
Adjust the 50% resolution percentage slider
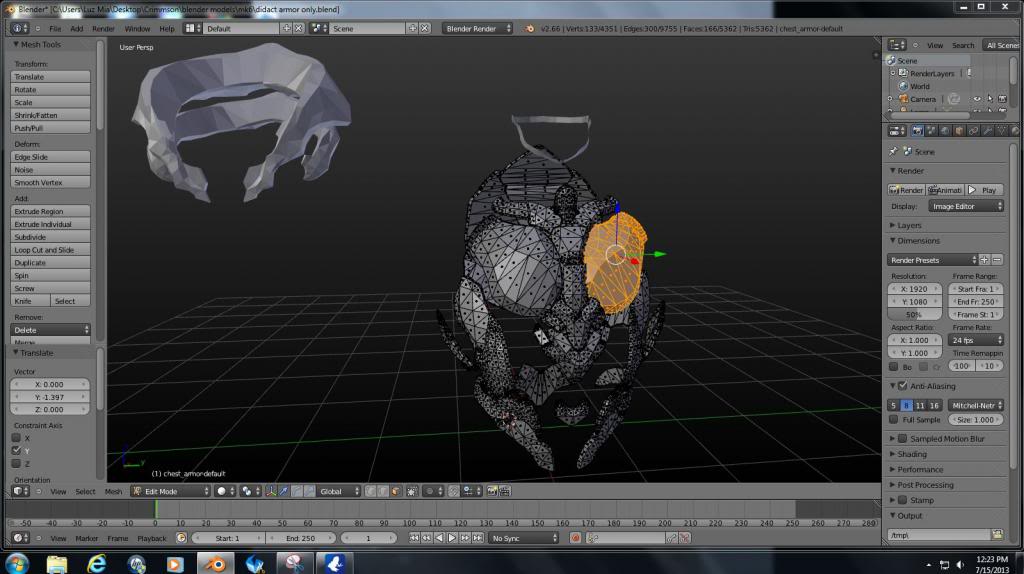point(914,315)
